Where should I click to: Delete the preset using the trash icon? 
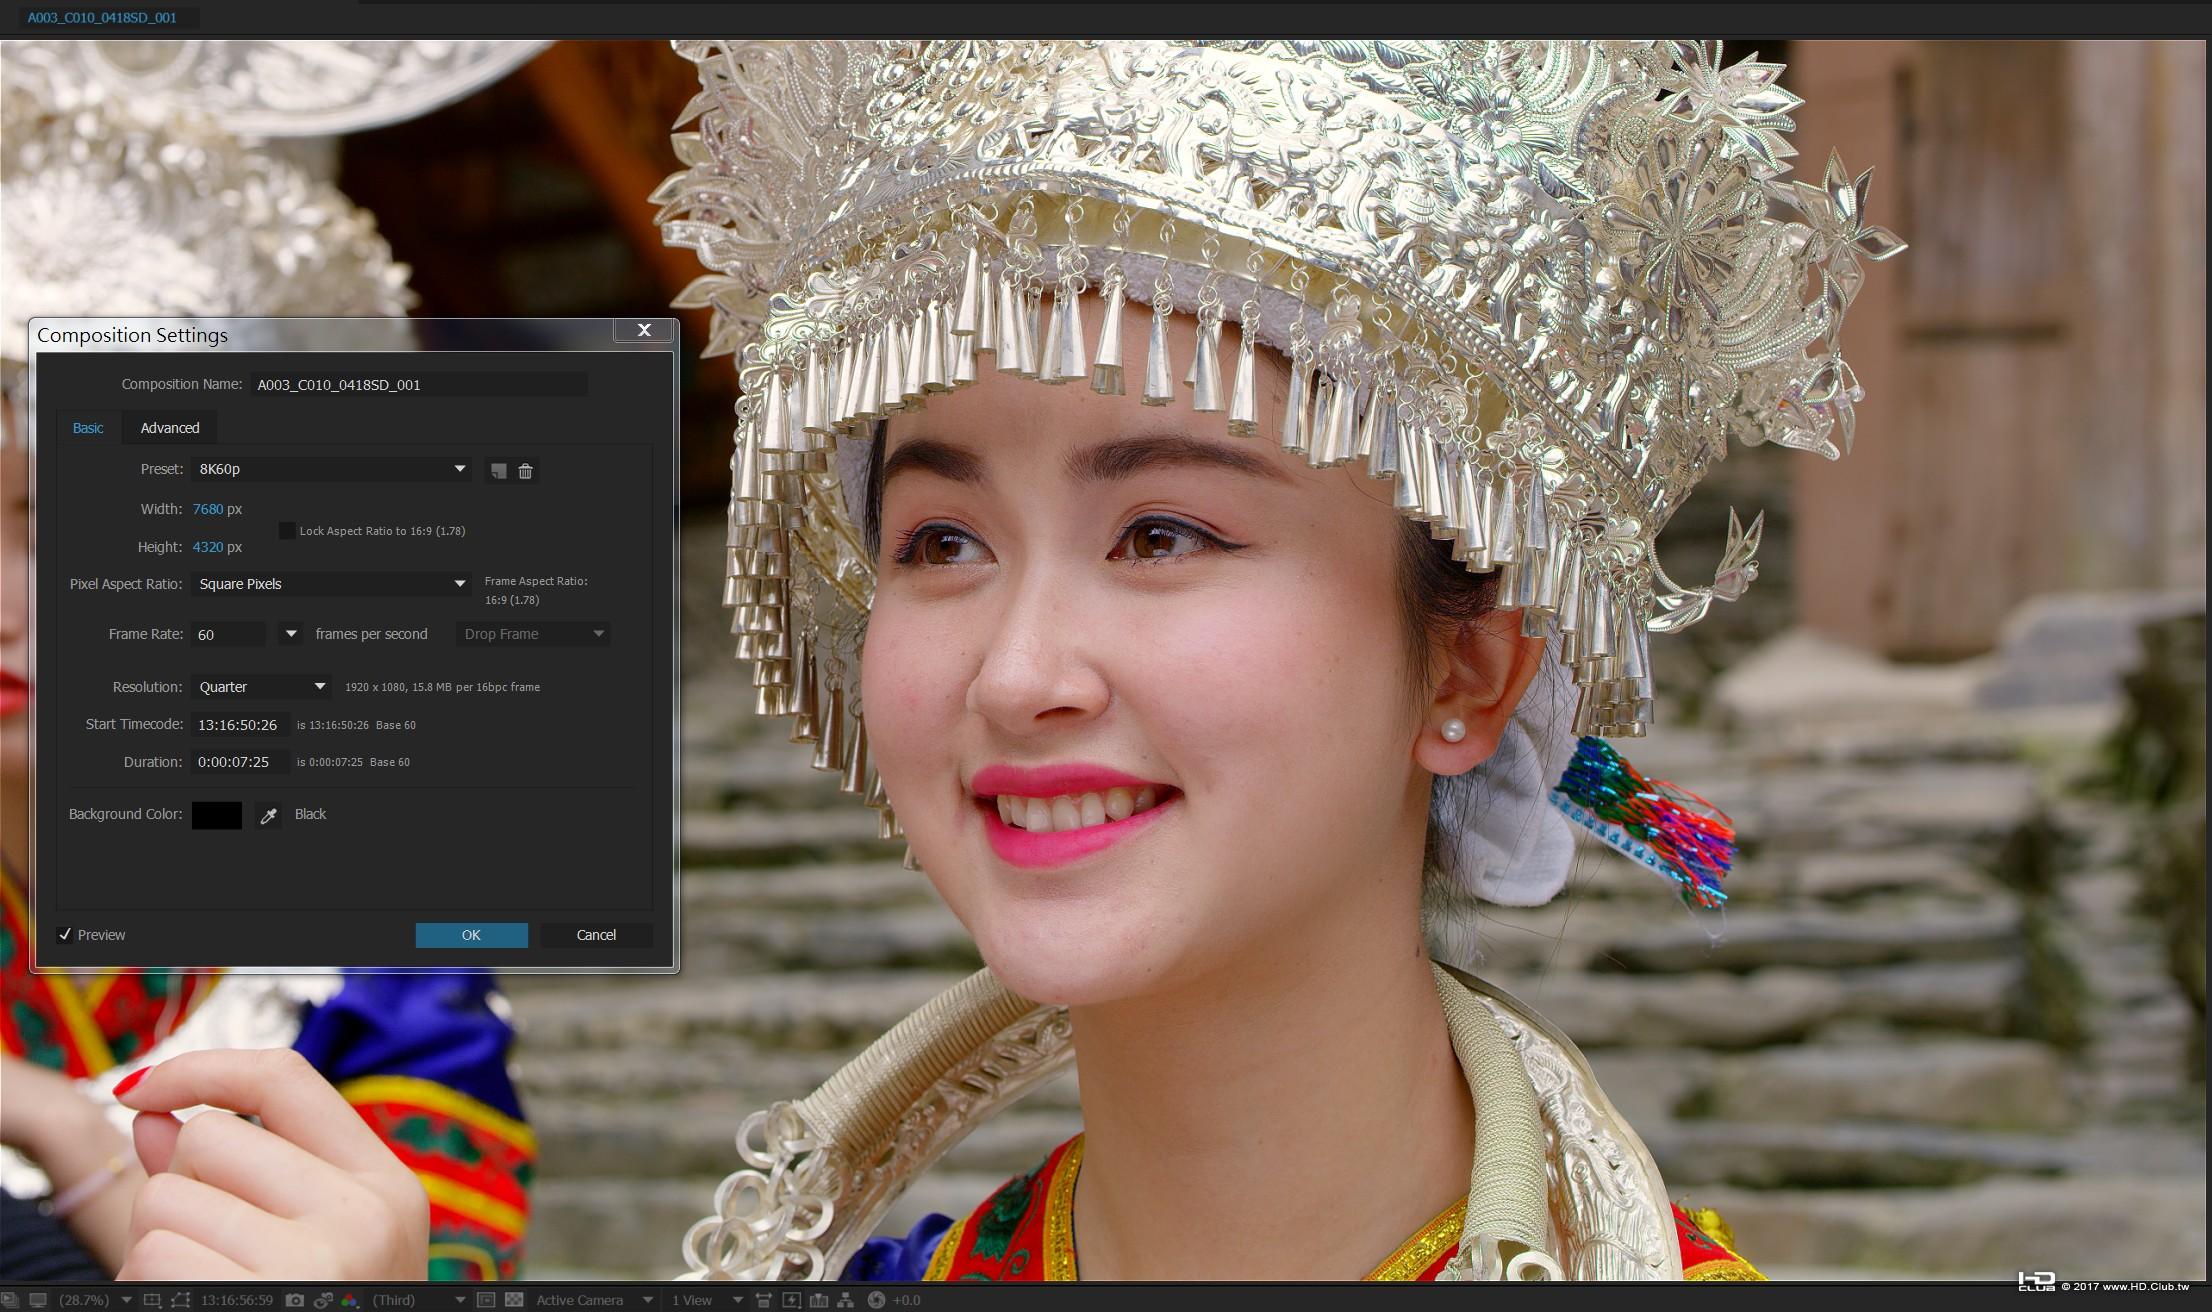(x=525, y=470)
